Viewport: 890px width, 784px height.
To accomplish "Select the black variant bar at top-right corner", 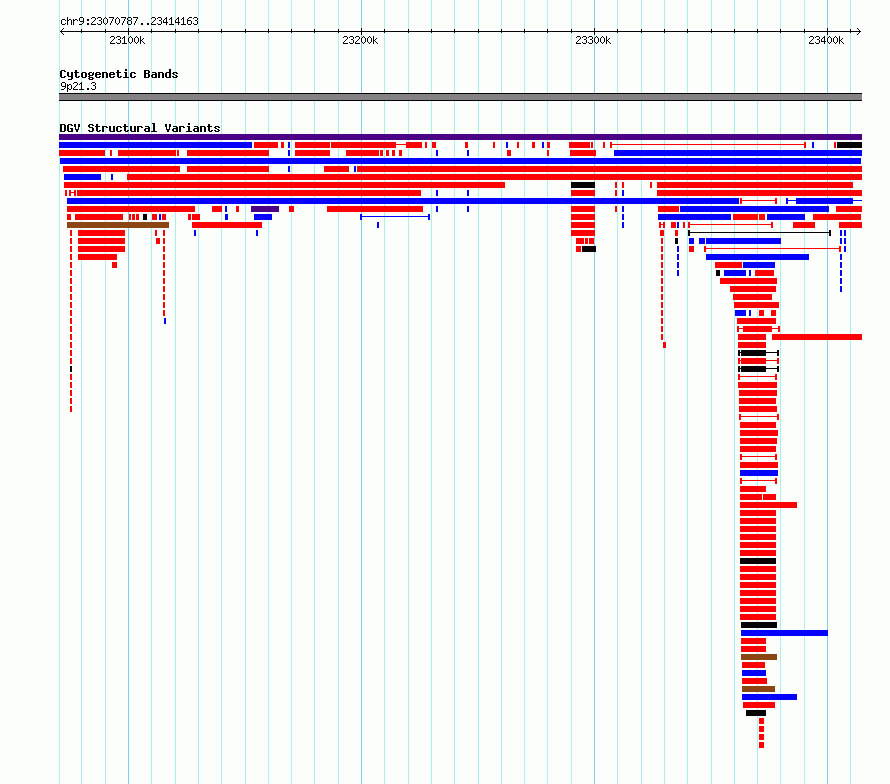I will pyautogui.click(x=849, y=145).
